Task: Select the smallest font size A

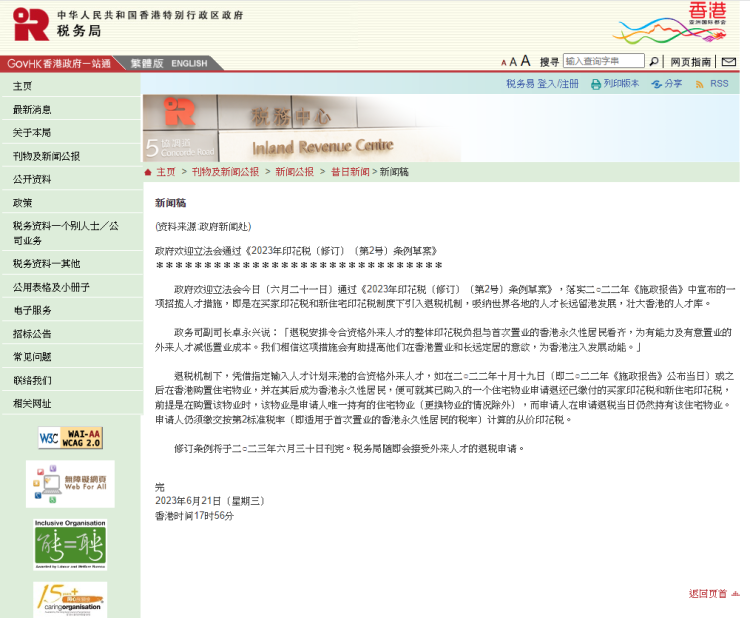Action: pyautogui.click(x=504, y=63)
